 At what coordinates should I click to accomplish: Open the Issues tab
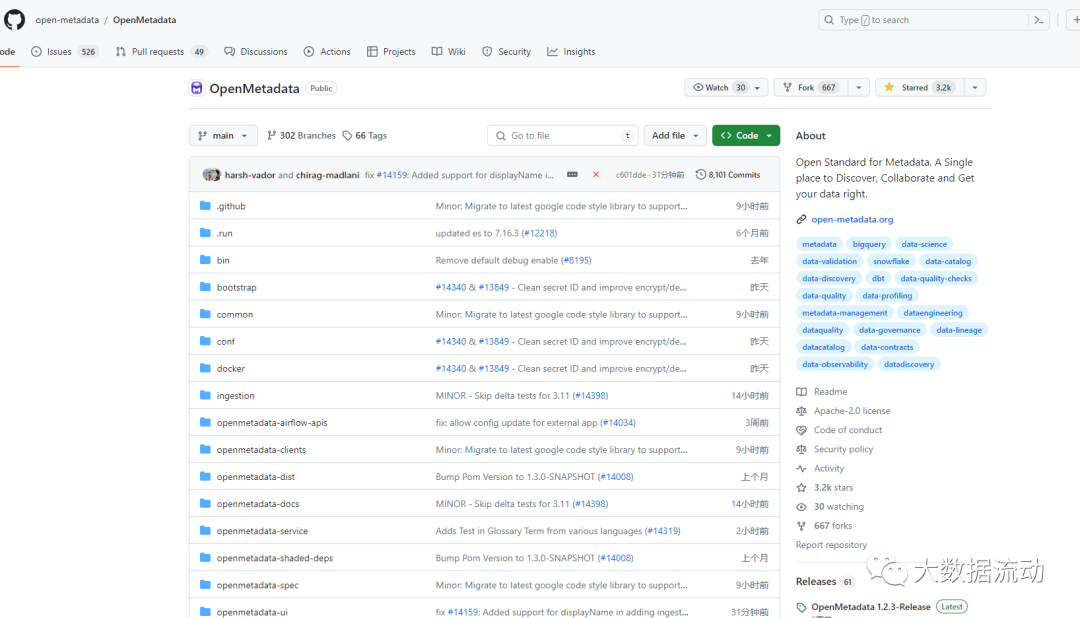[x=64, y=52]
